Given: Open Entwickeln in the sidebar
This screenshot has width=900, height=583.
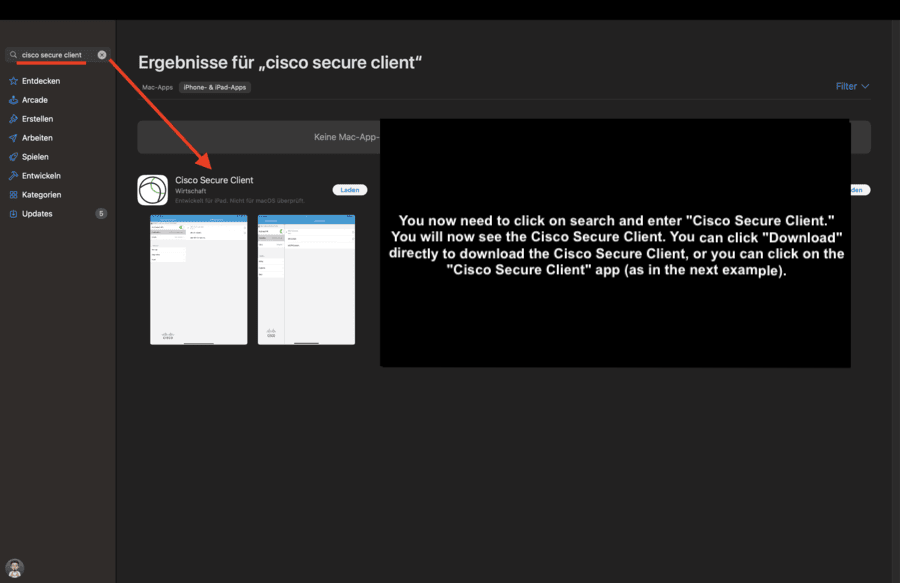Looking at the screenshot, I should 35,176.
